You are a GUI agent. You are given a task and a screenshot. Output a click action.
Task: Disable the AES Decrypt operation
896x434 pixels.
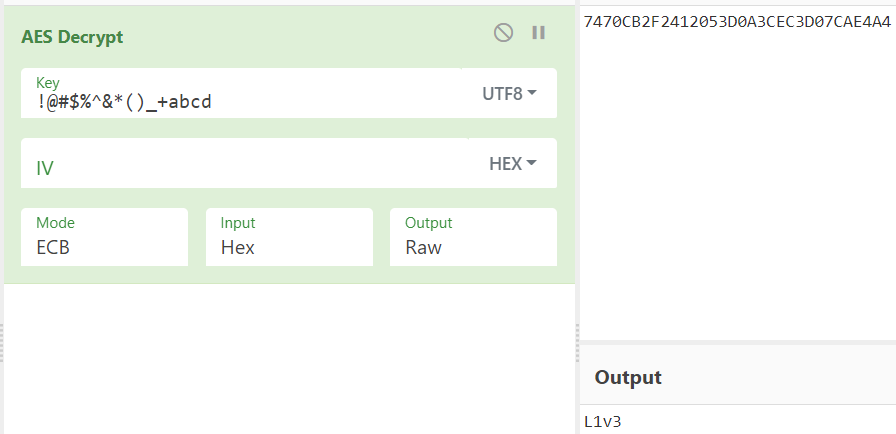(503, 33)
